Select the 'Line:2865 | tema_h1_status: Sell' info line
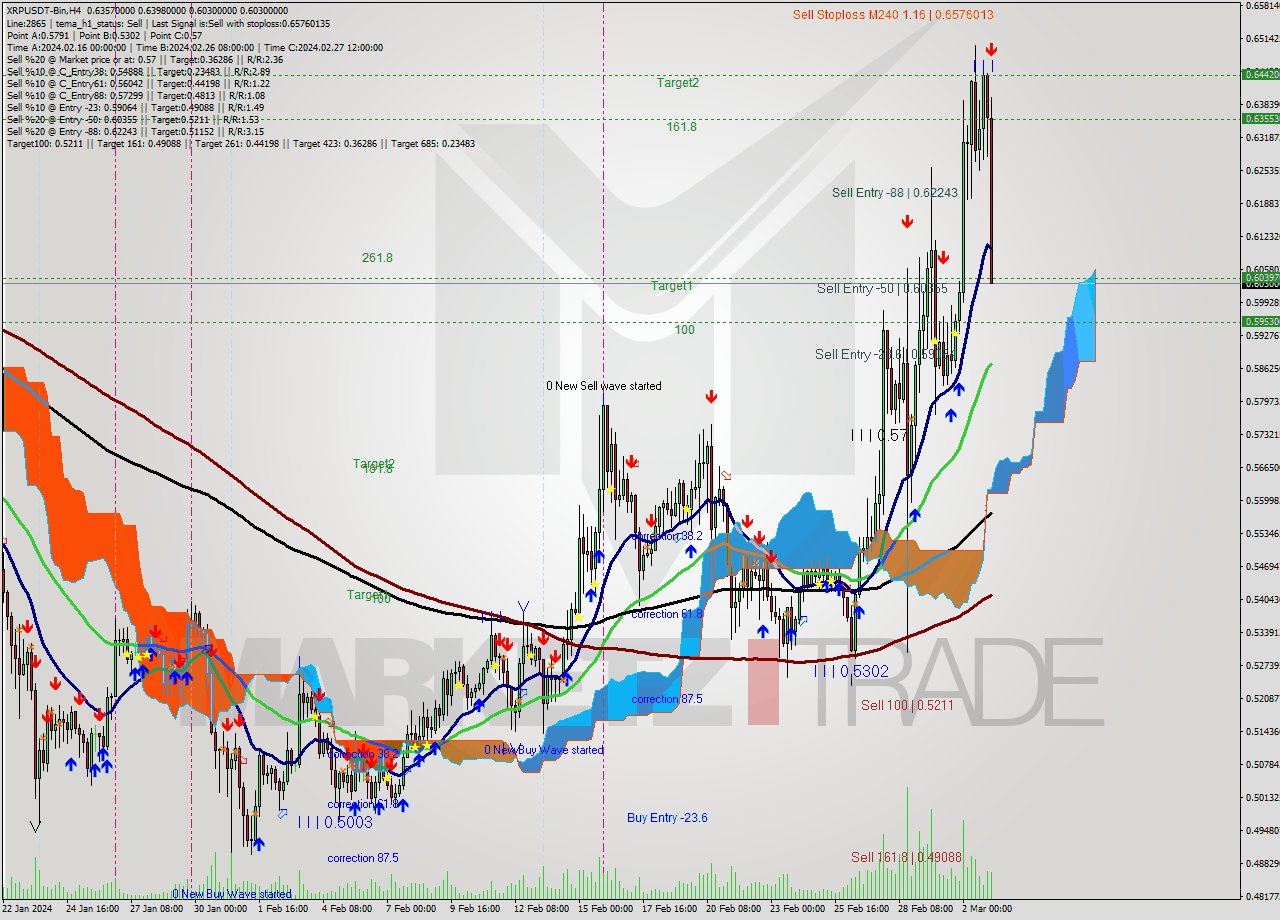The height and width of the screenshot is (920, 1280). tap(168, 23)
